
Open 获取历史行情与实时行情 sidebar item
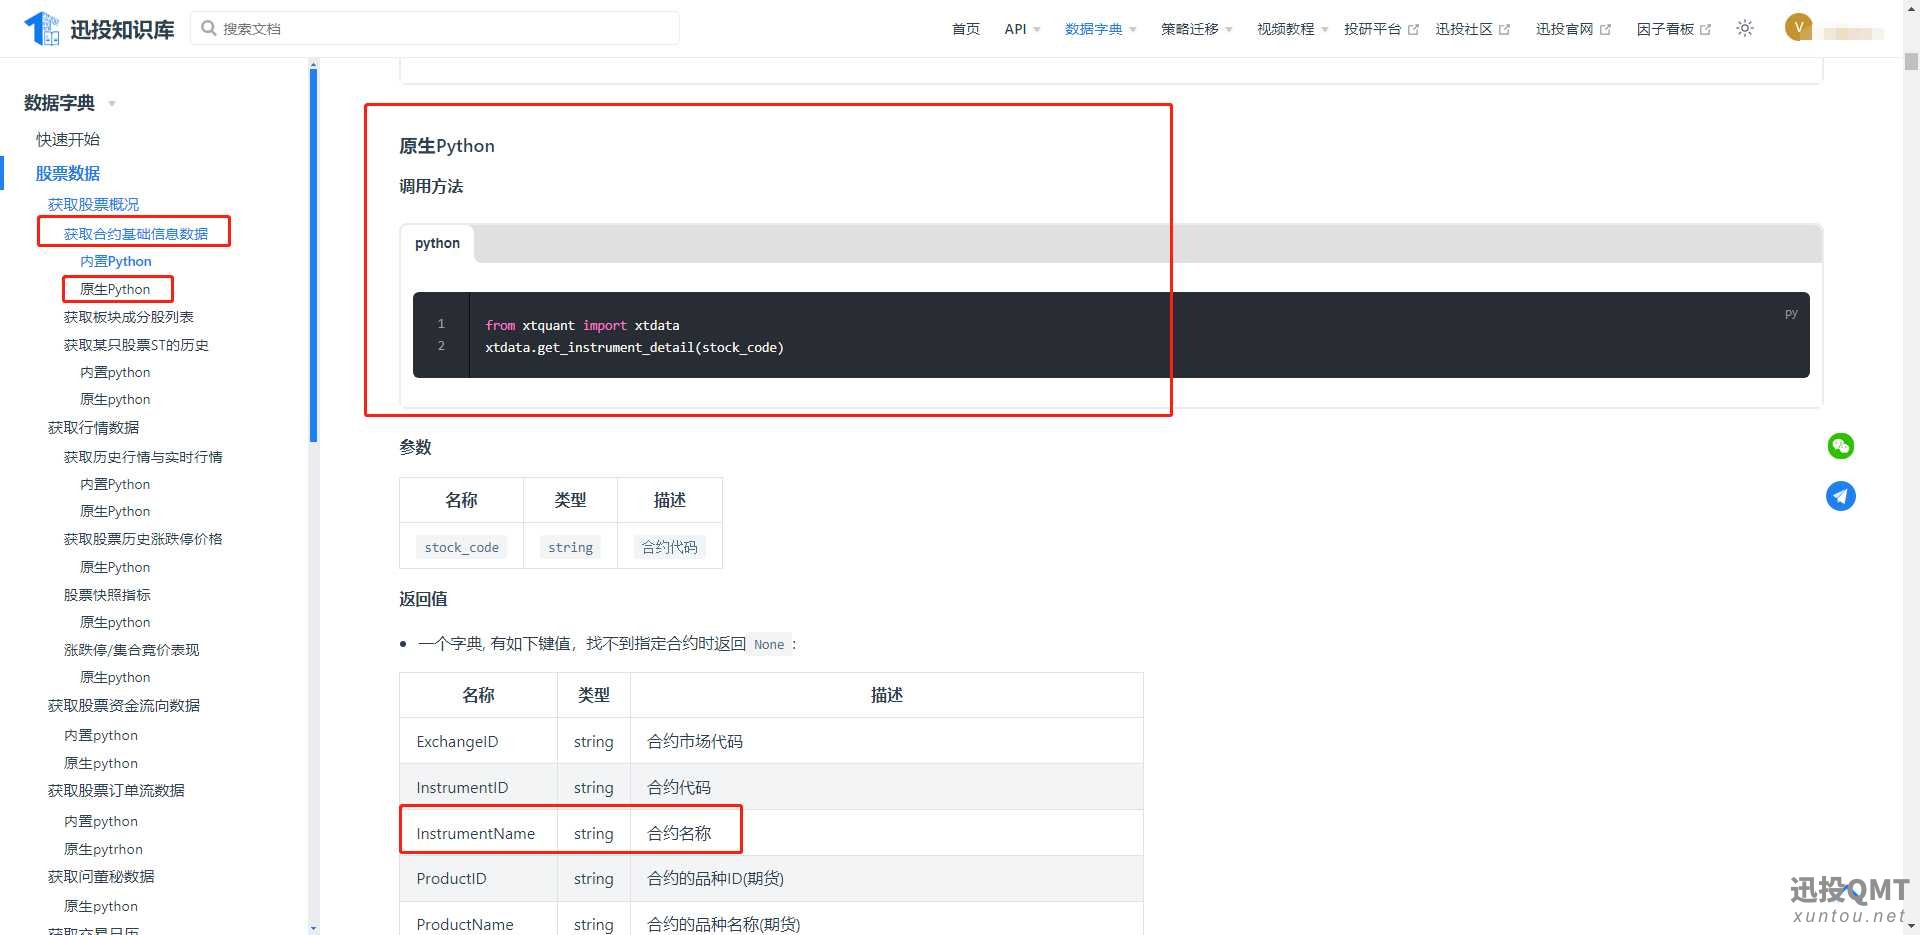click(x=143, y=457)
